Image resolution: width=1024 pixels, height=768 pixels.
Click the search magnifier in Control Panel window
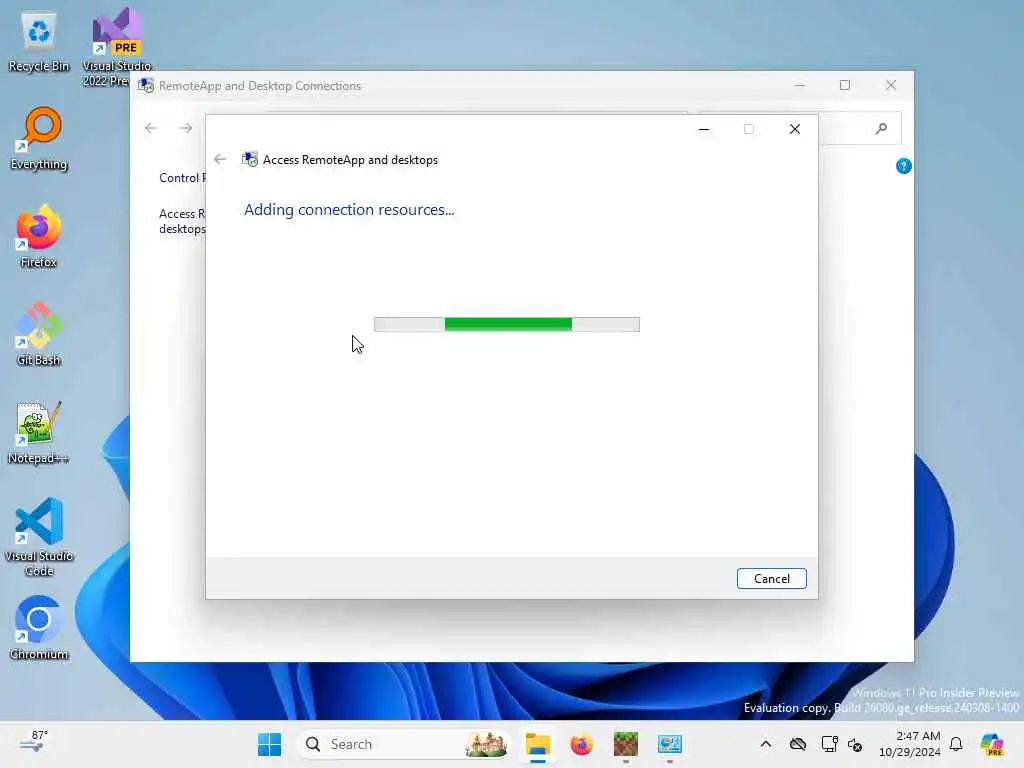[x=881, y=129]
